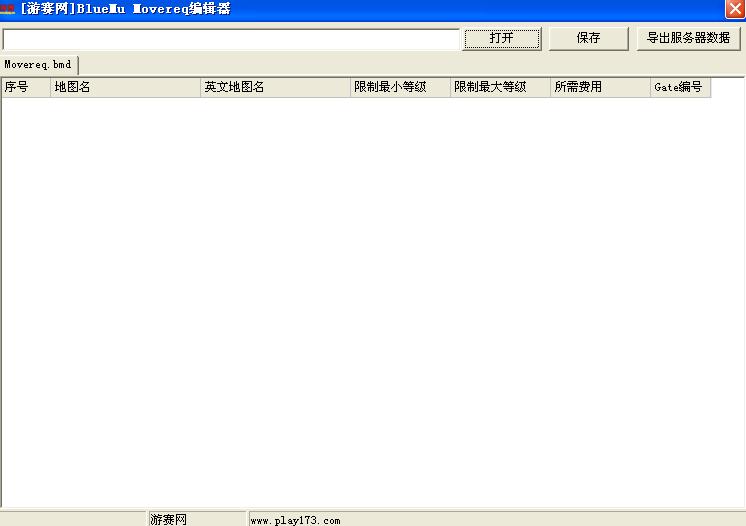746x526 pixels.
Task: Click the www.play173.com status bar text
Action: (x=295, y=520)
